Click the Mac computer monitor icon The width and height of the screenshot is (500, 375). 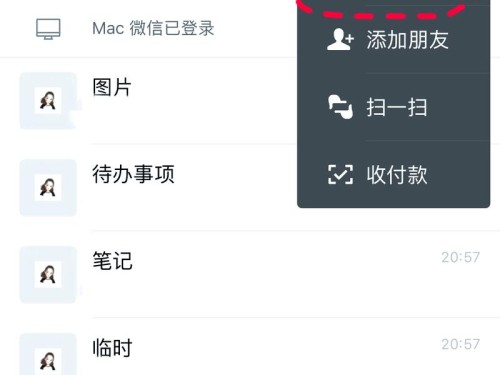click(48, 29)
